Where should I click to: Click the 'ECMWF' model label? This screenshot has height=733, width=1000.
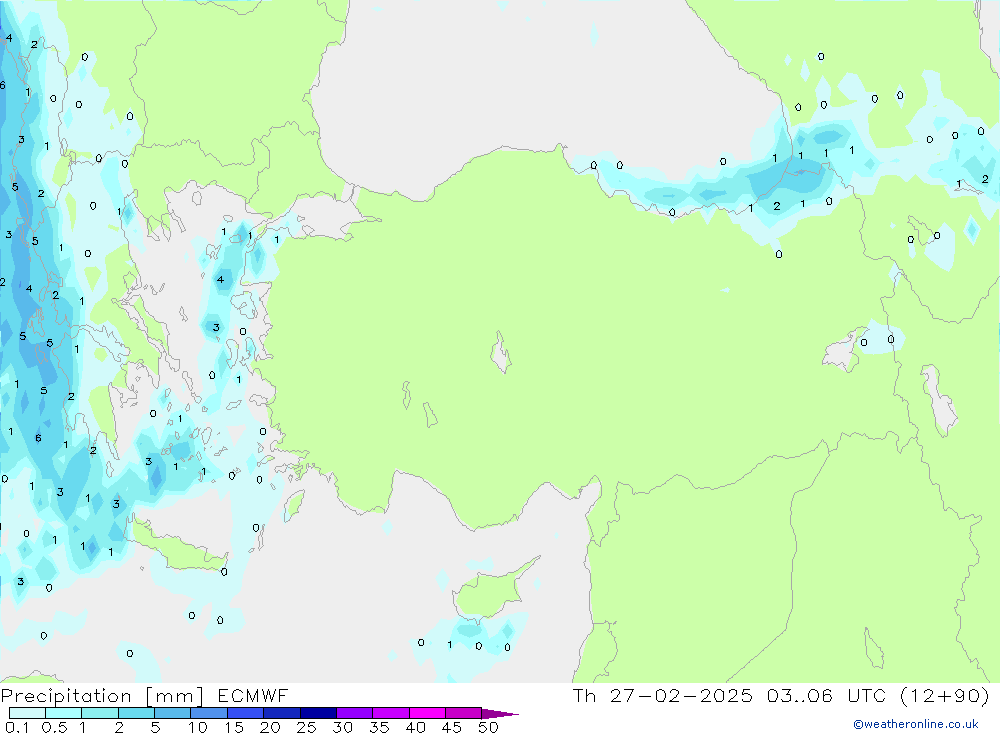pos(253,696)
